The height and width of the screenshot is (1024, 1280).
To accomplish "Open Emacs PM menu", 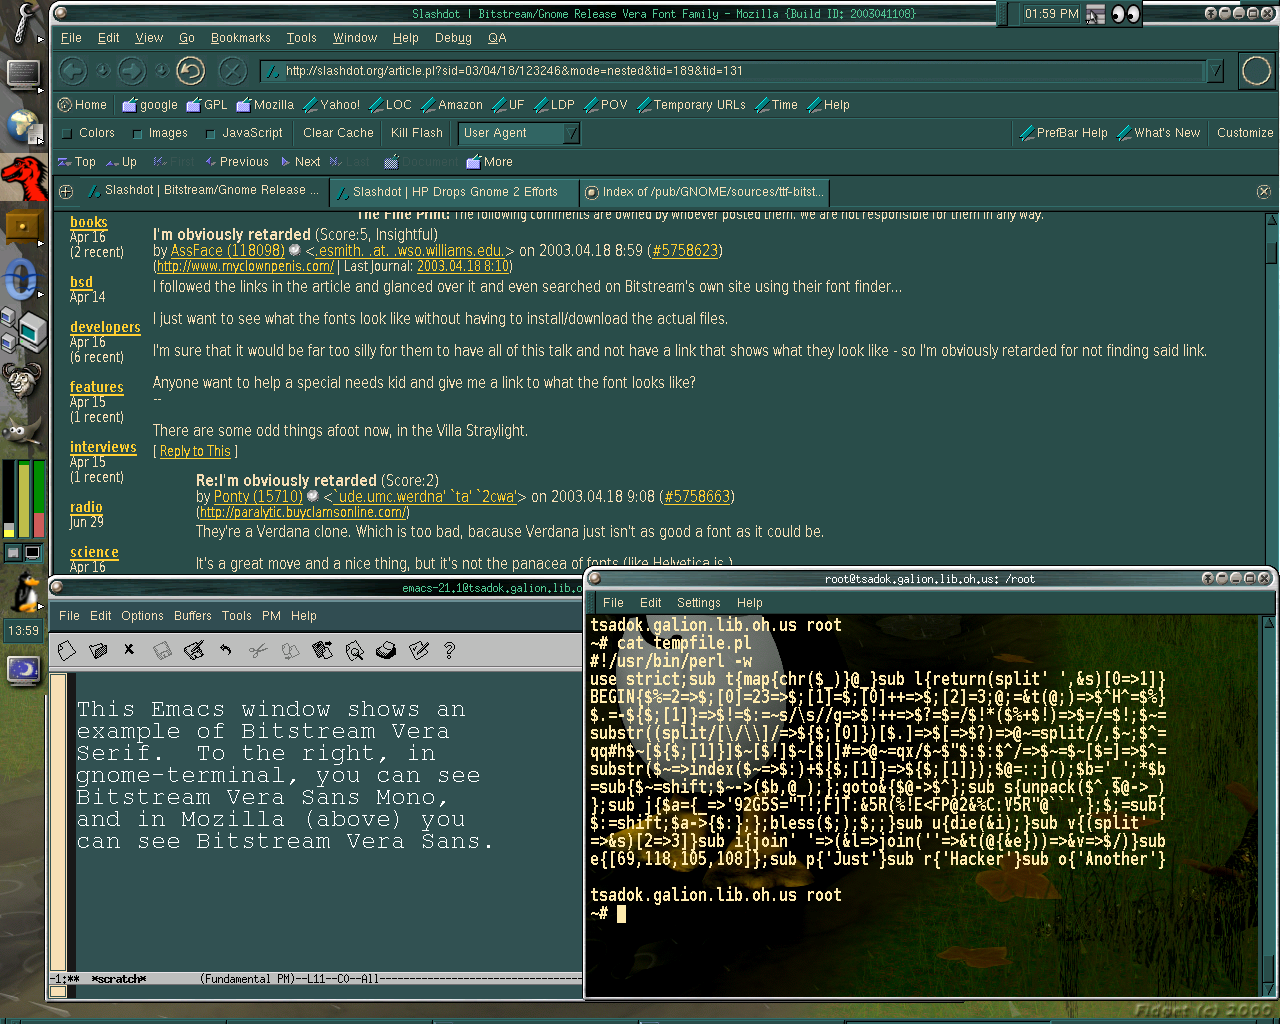I will pos(271,616).
